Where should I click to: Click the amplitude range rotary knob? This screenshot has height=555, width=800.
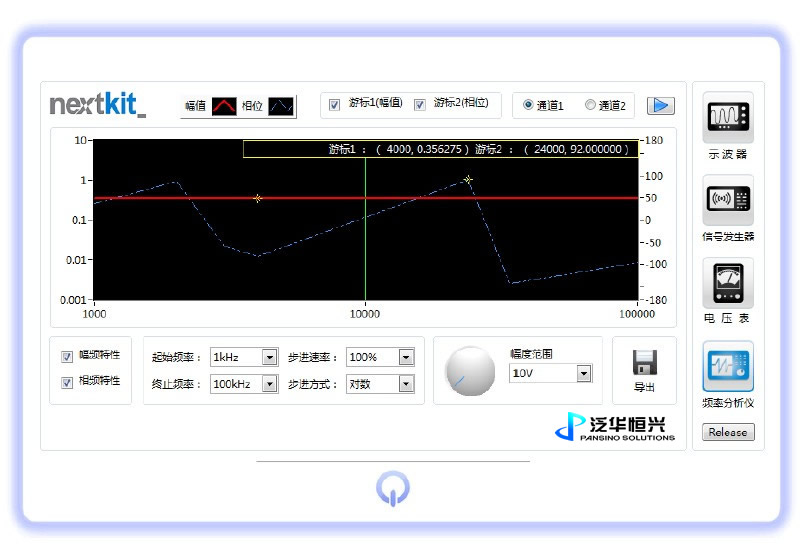(470, 371)
